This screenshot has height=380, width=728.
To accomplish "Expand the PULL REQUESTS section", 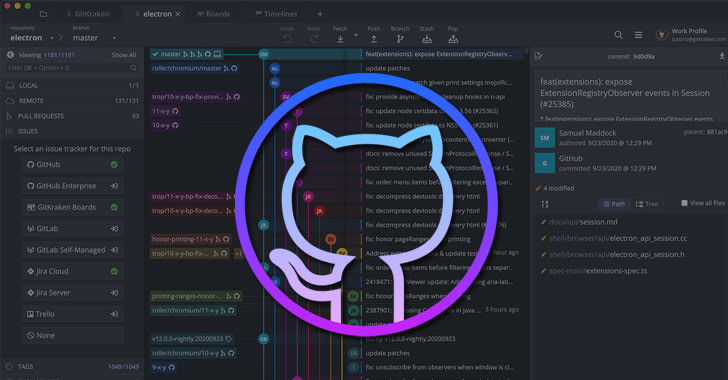I will pos(72,116).
